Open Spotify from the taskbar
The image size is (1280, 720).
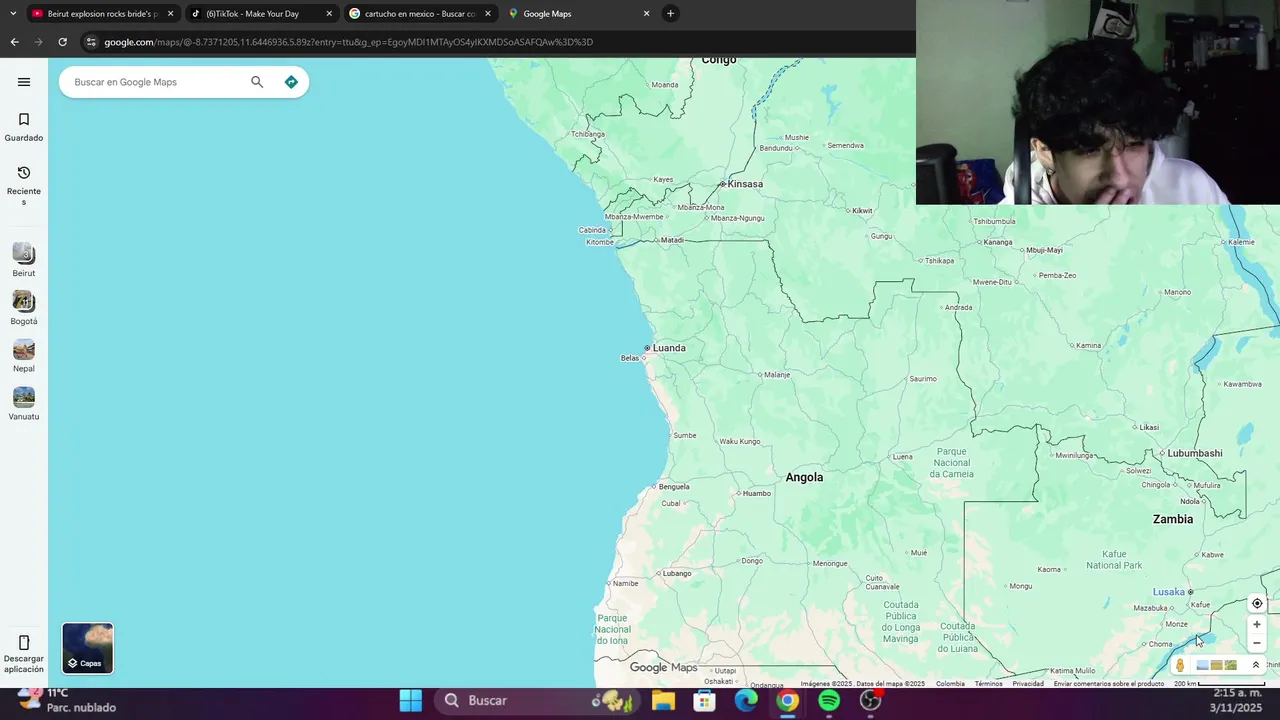point(829,700)
